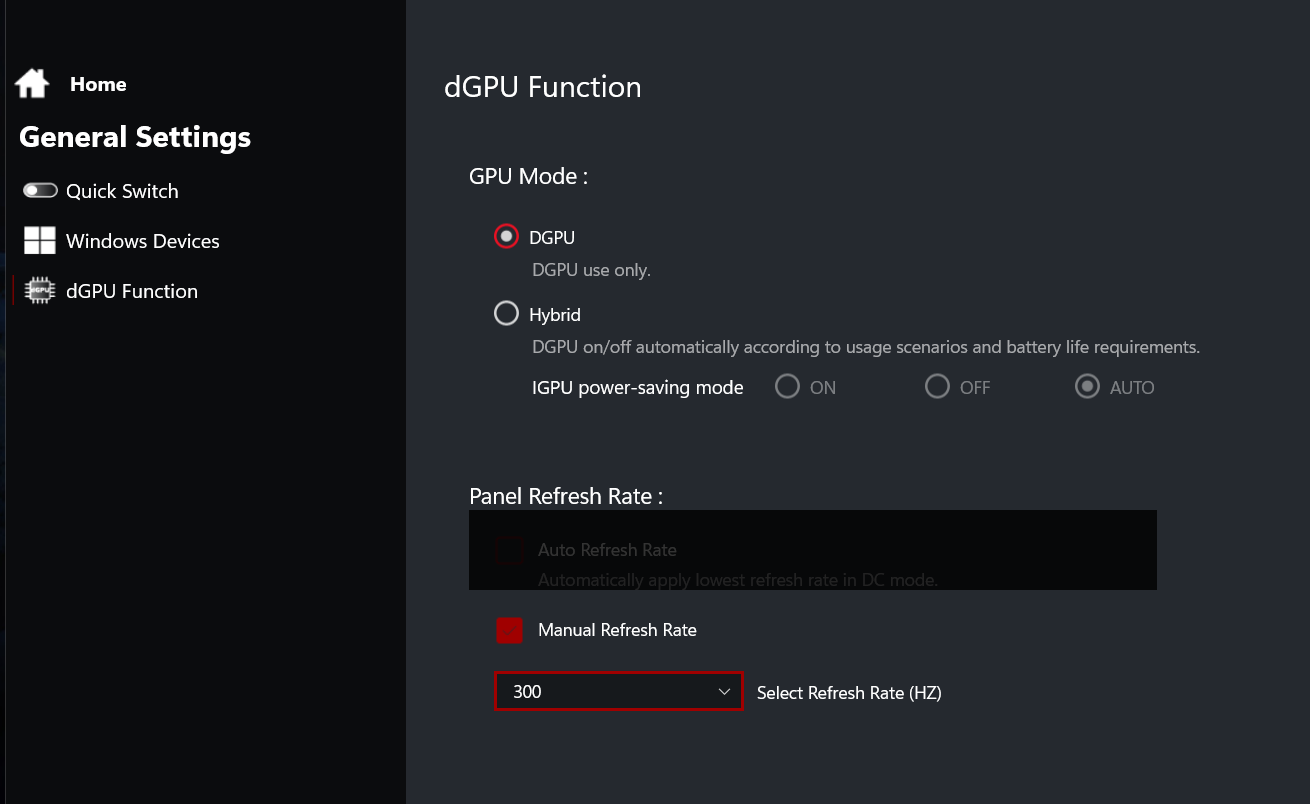Select the DGPU radio button

(506, 237)
